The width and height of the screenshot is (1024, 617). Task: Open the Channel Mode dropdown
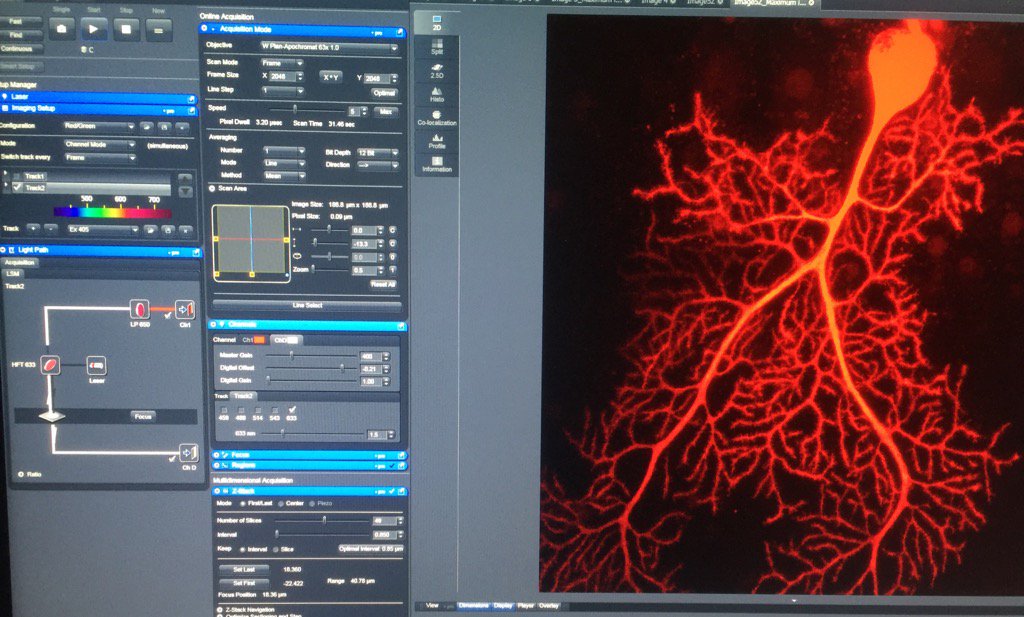point(99,144)
